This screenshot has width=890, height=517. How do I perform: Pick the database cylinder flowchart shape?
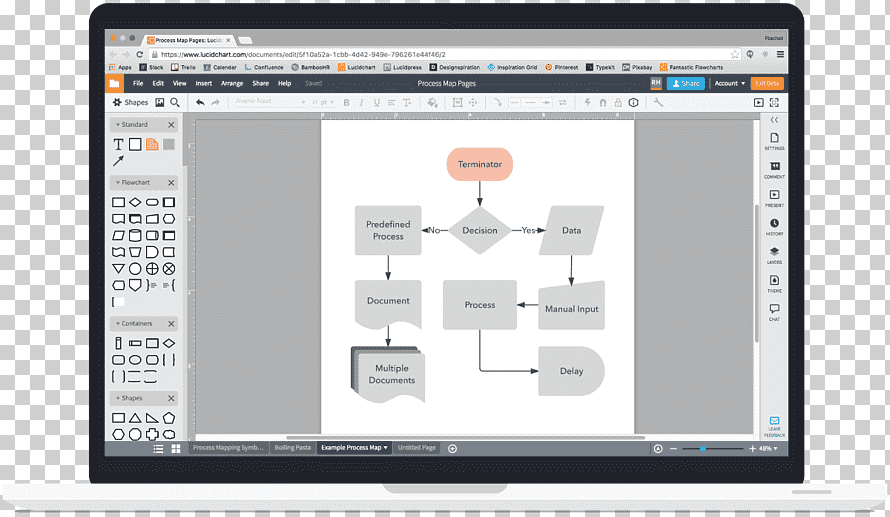click(135, 236)
